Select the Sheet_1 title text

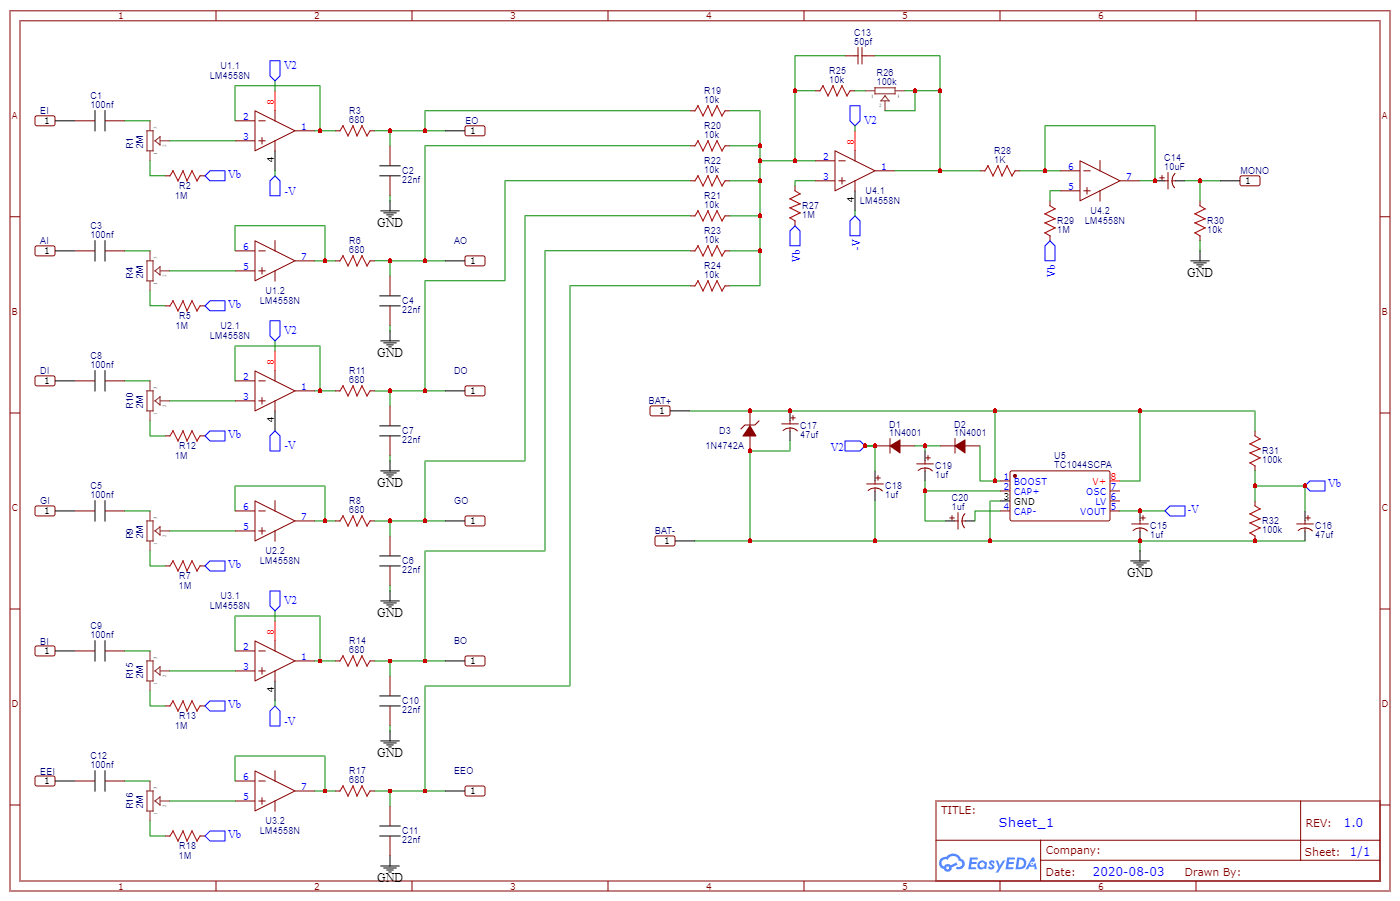pyautogui.click(x=1025, y=823)
